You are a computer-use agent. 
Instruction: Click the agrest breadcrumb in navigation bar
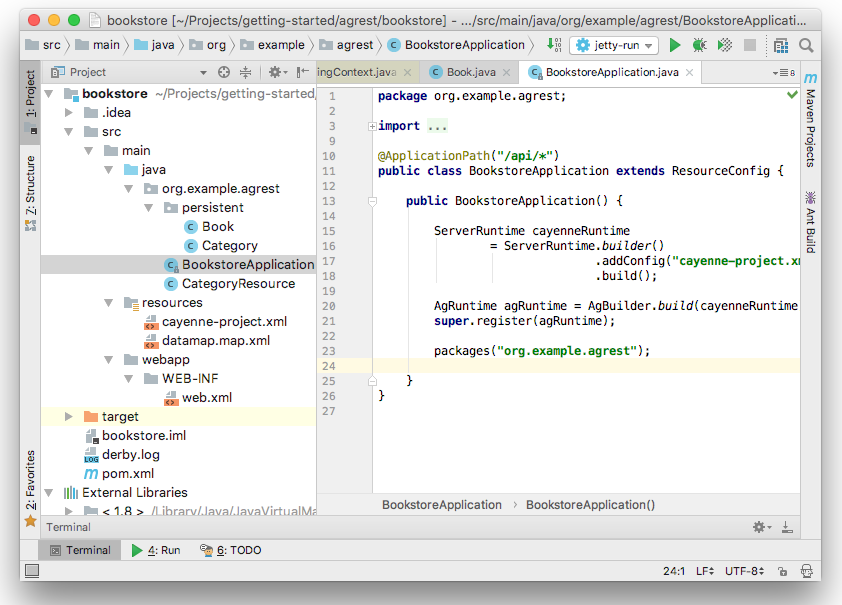(346, 45)
